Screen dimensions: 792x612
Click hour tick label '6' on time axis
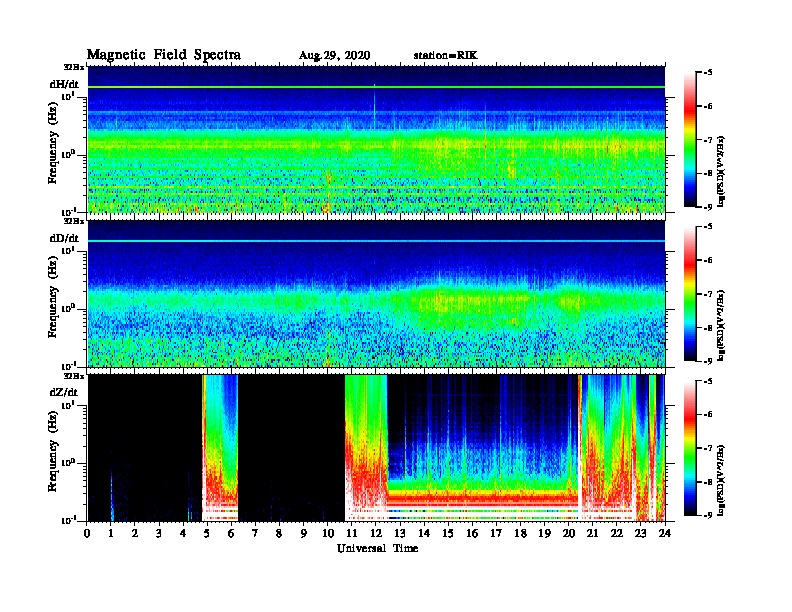231,533
